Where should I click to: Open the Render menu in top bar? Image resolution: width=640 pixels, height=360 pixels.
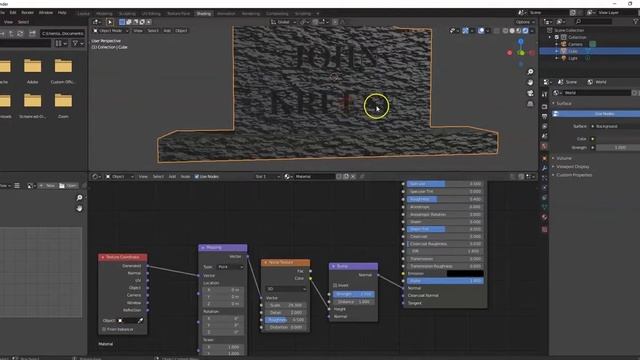[x=27, y=13]
